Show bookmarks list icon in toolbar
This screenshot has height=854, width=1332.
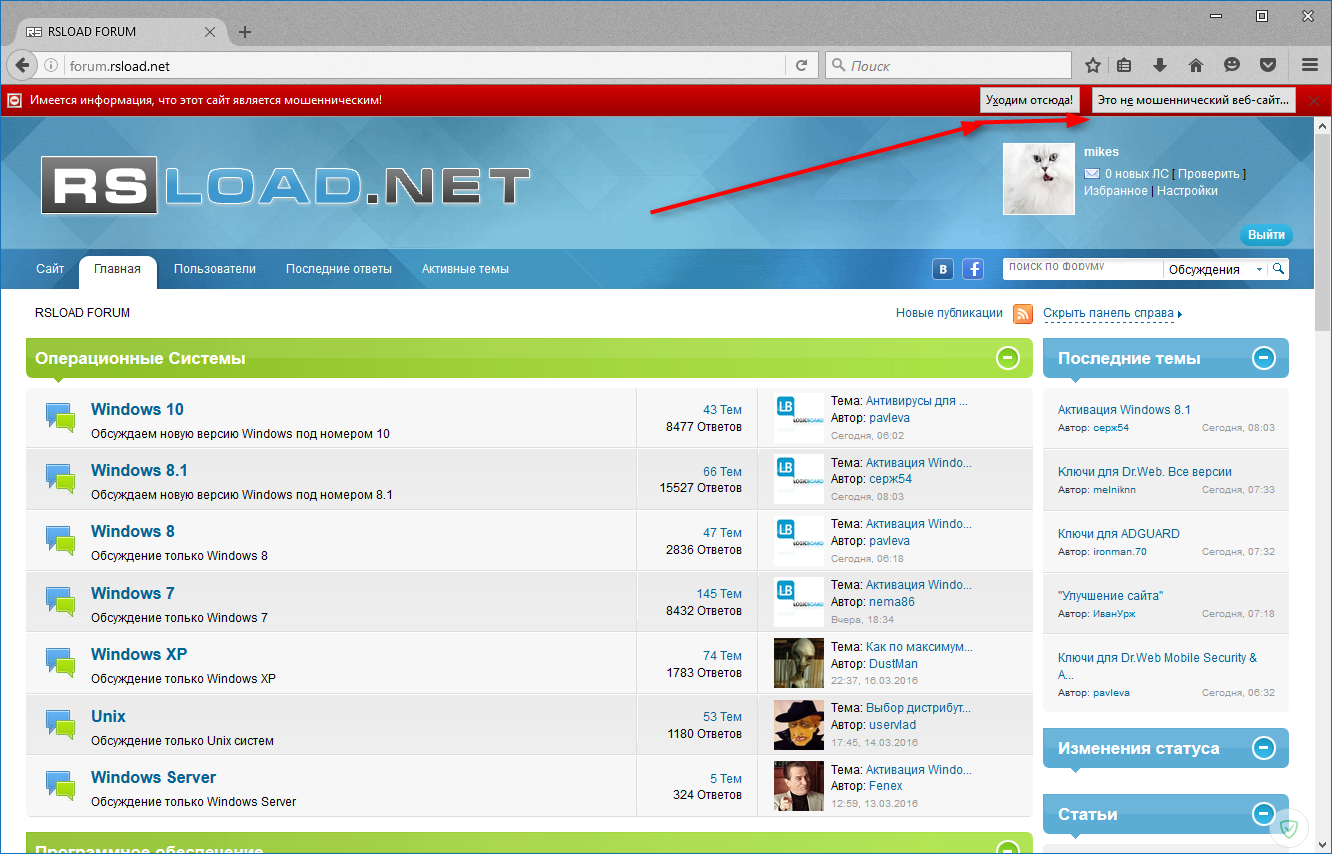click(1124, 66)
